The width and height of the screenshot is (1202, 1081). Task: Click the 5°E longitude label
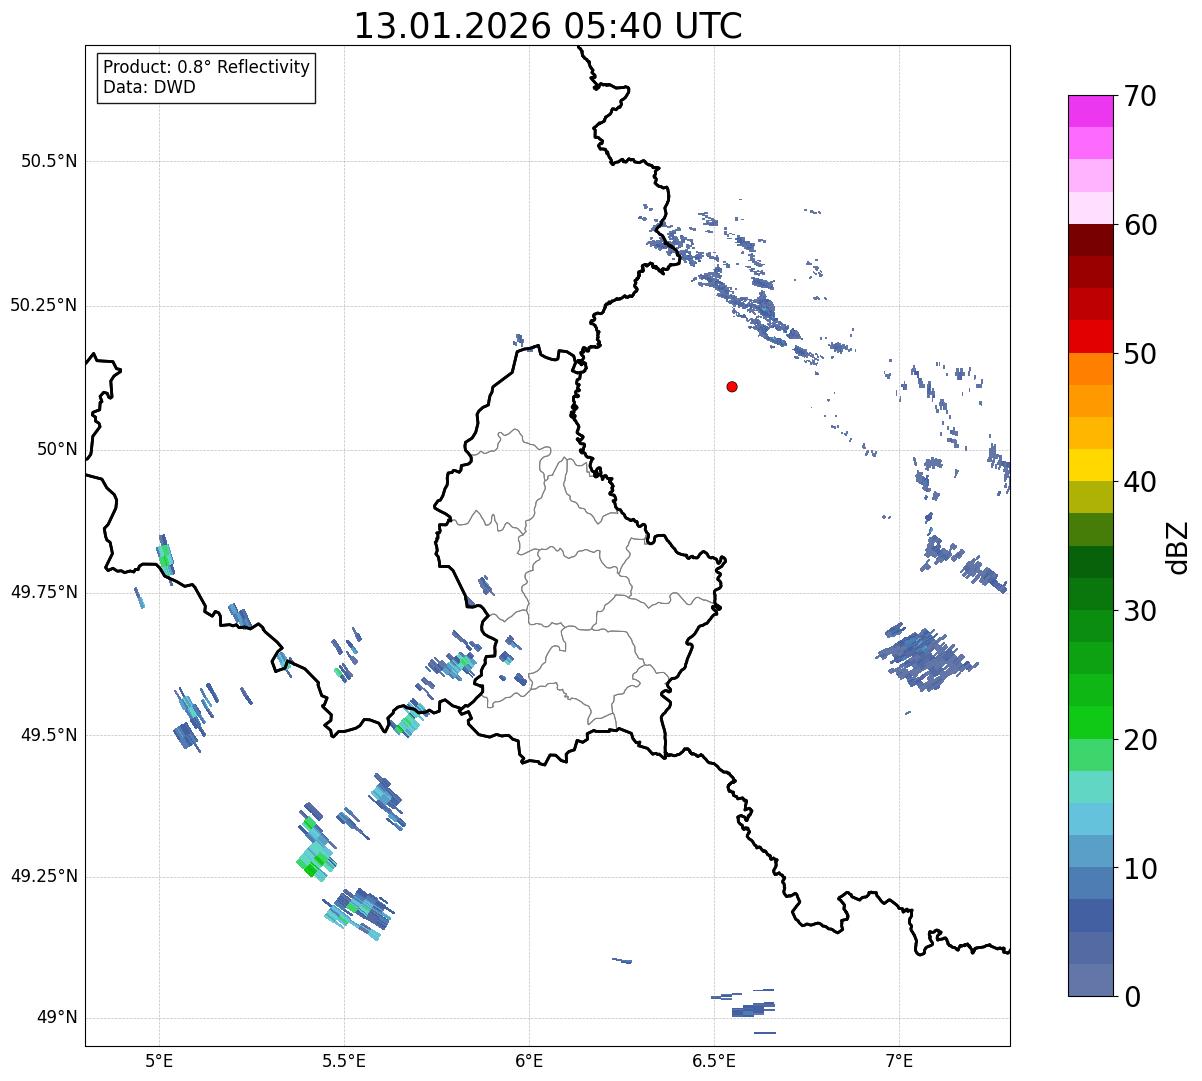click(159, 1060)
